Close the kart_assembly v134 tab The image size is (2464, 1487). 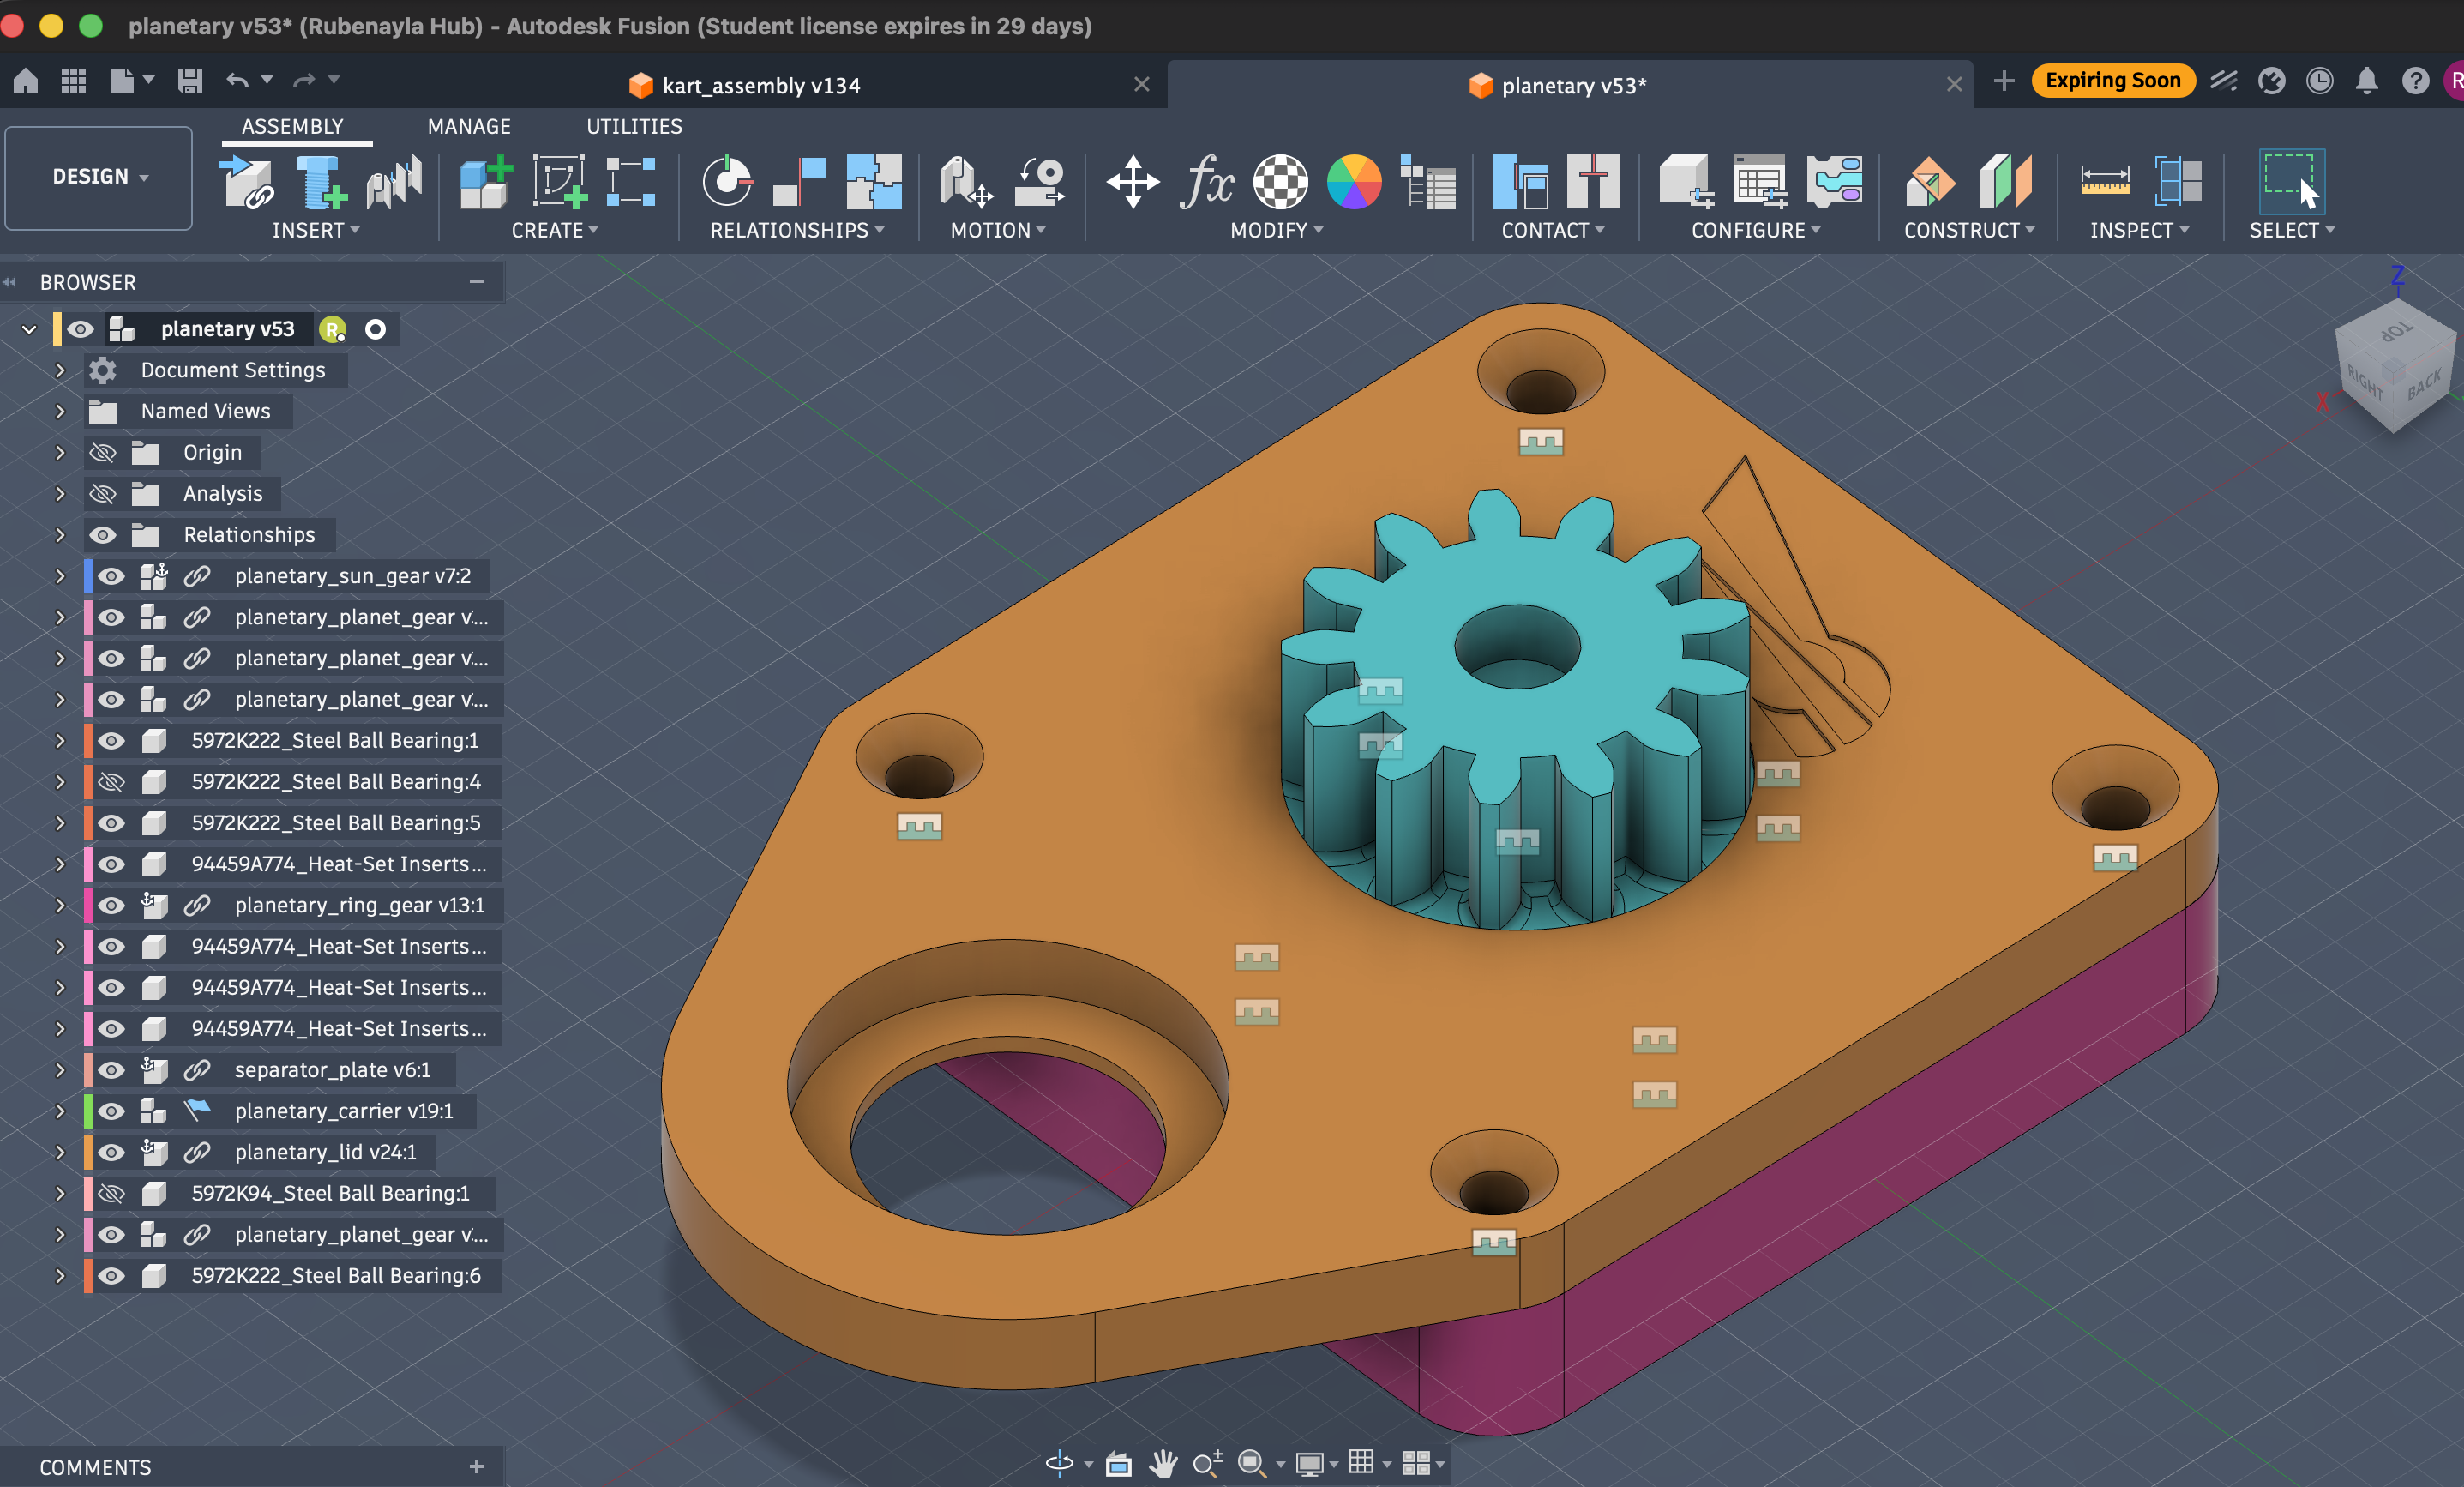1141,85
